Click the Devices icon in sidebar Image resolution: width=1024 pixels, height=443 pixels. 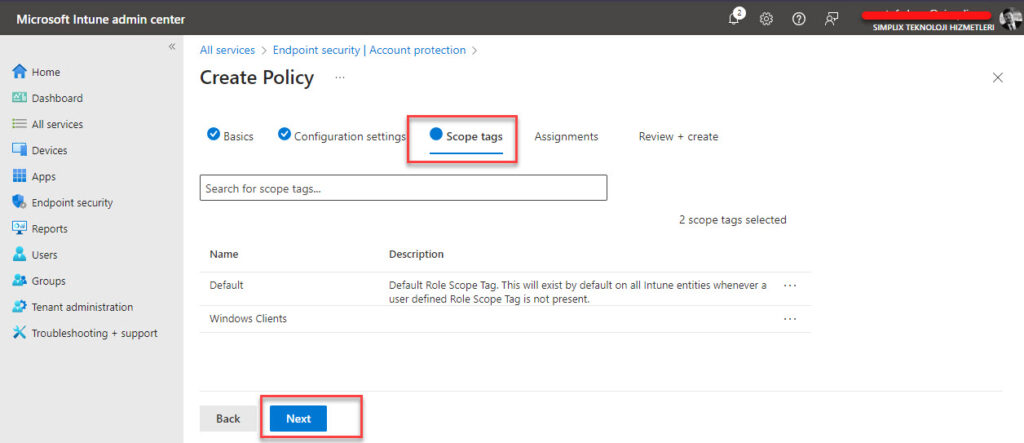19,150
